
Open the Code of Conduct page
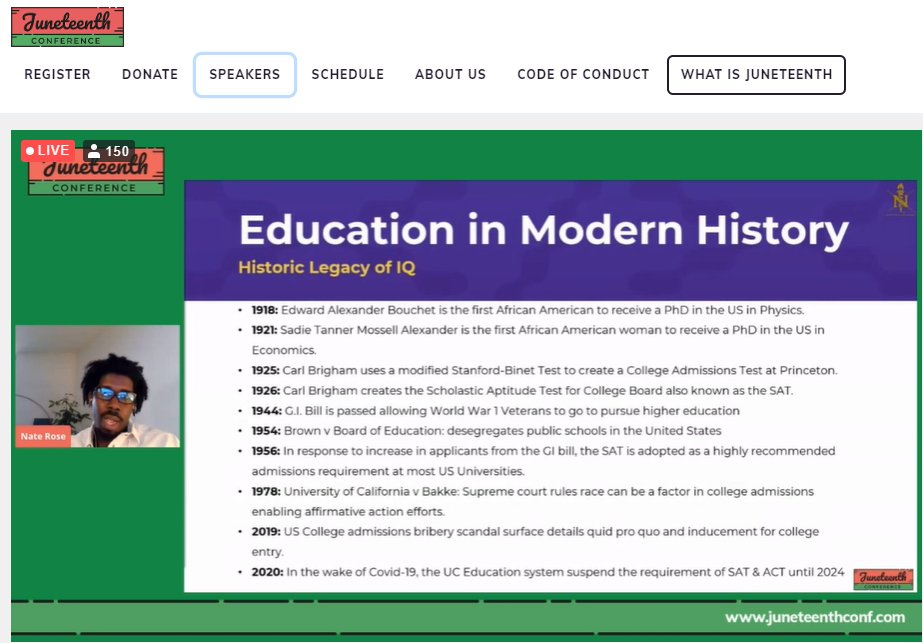click(583, 74)
